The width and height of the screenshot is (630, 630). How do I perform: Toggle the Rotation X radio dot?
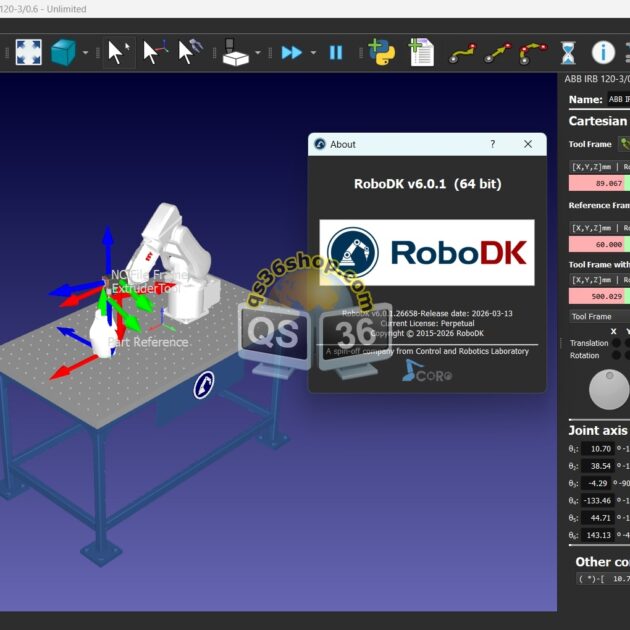click(613, 356)
